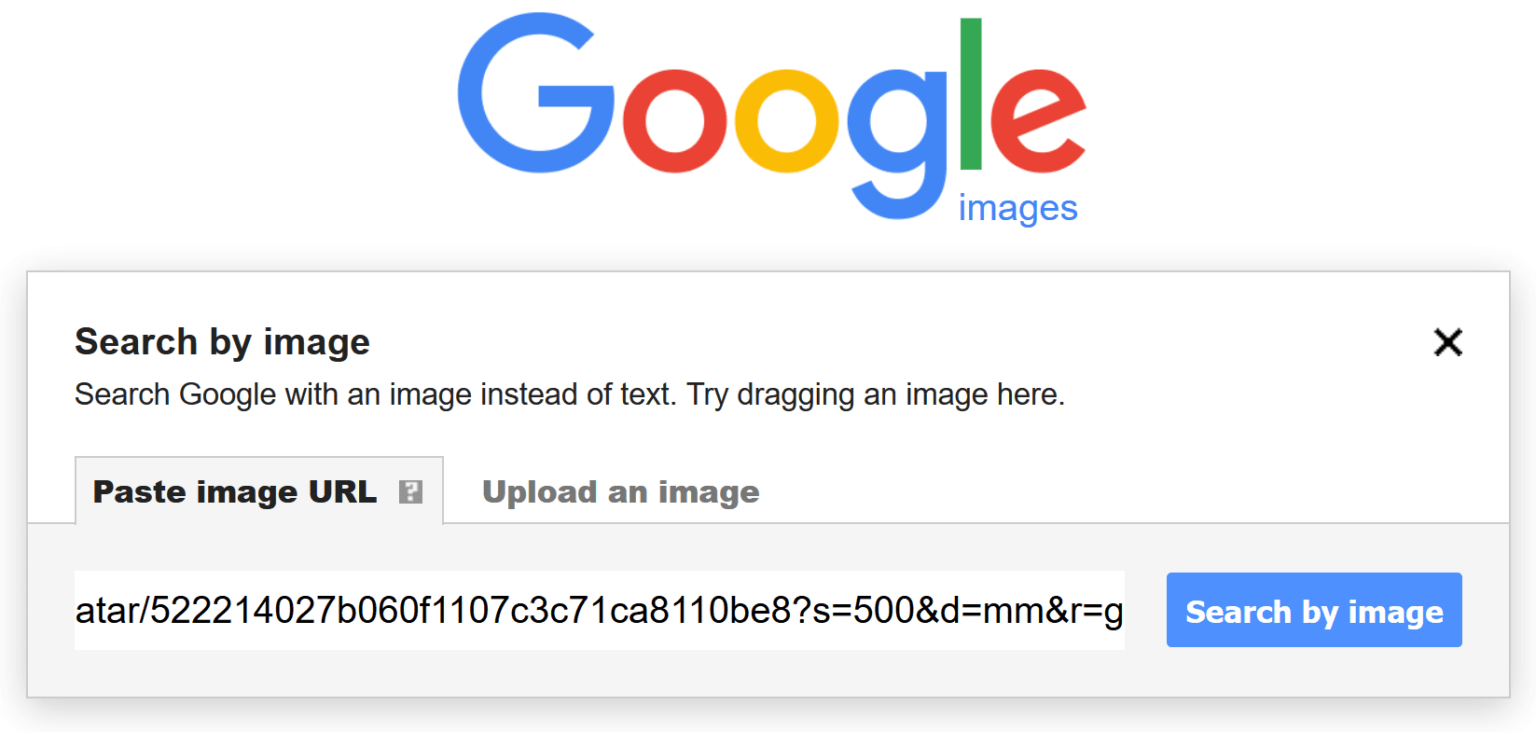Click the gray area beside the URL field
Screen dimensions: 1536x732
pos(1145,610)
